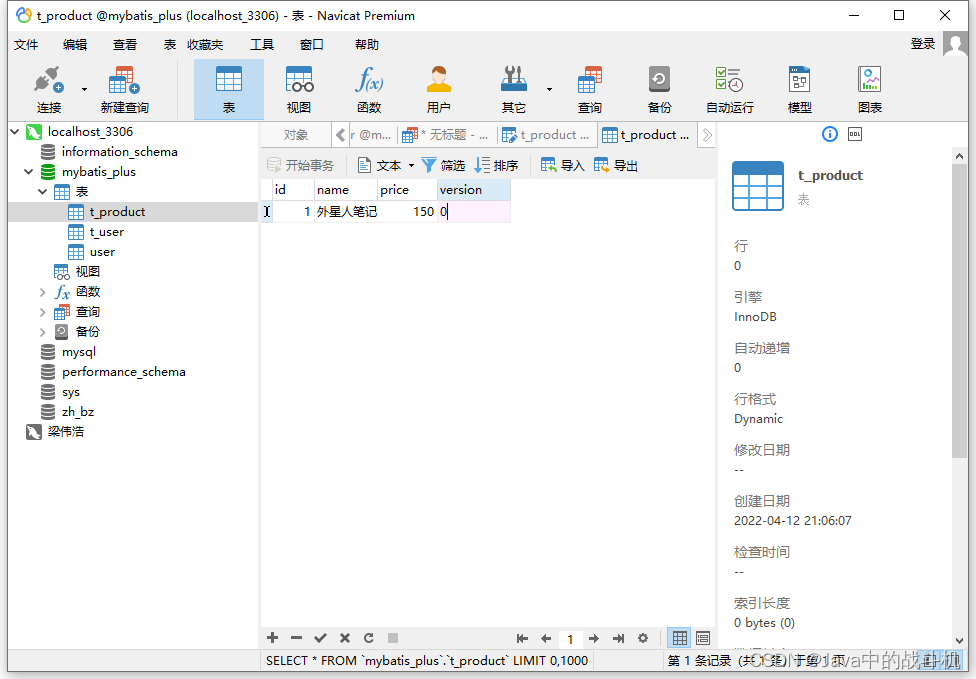The image size is (976, 679).
Task: Show the info panel via info icon
Action: (x=830, y=134)
